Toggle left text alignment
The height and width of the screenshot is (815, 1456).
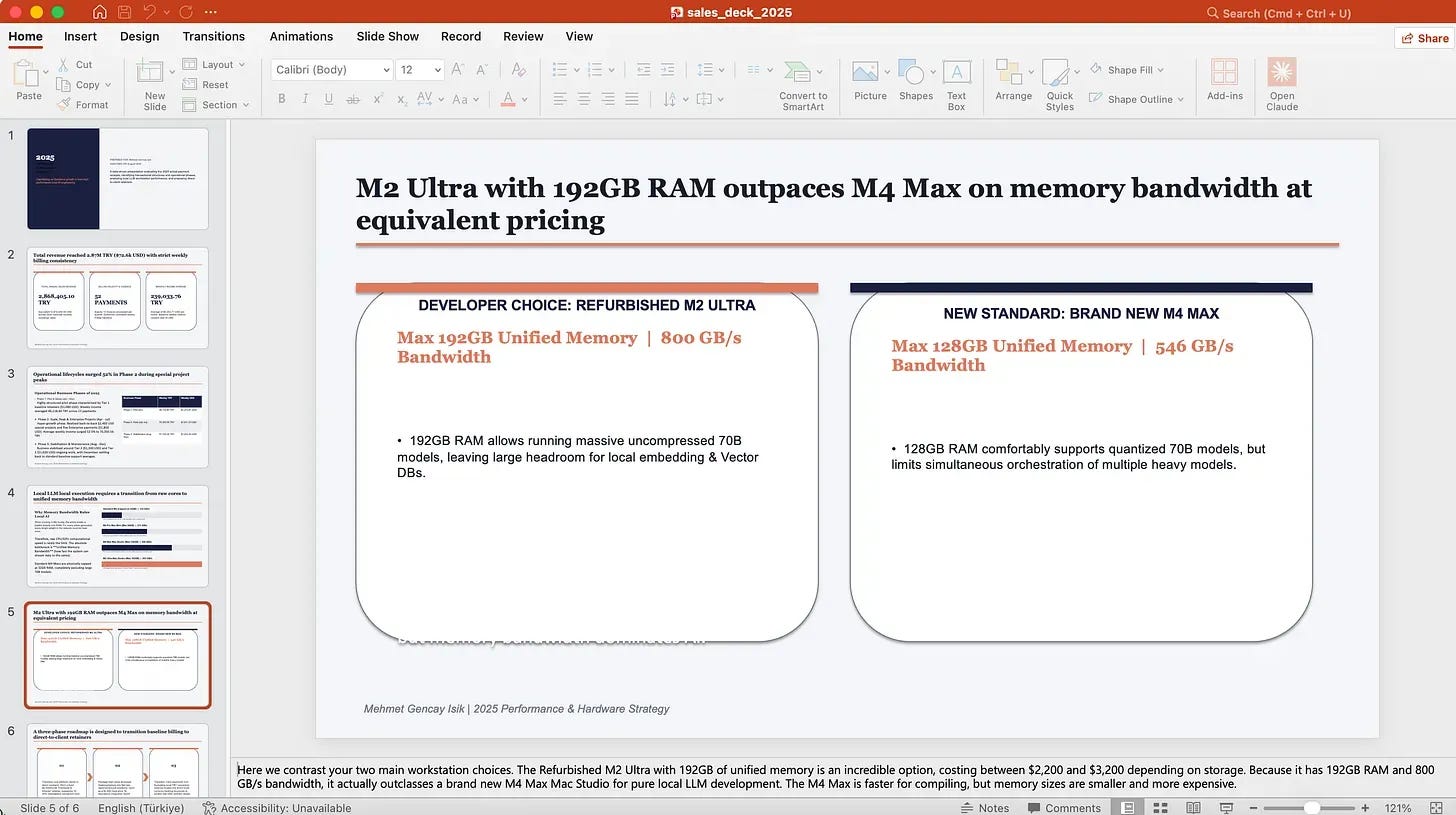(x=559, y=99)
